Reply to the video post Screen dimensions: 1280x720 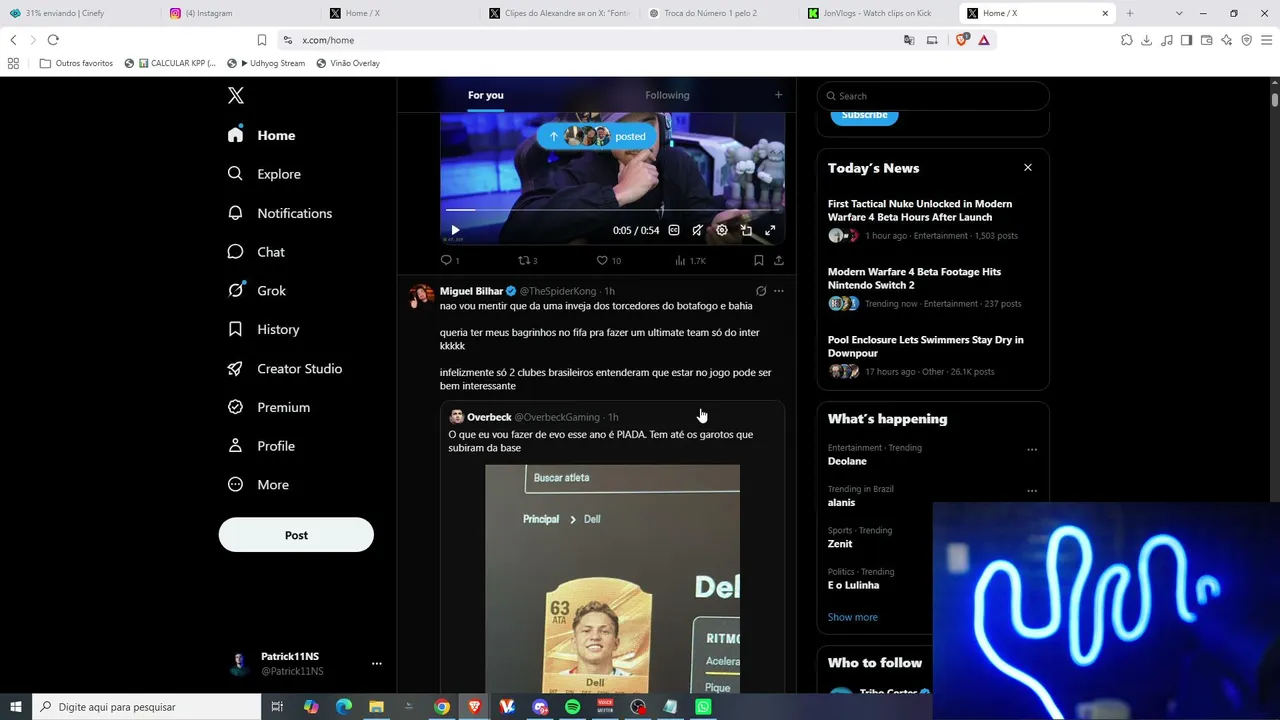(x=450, y=260)
